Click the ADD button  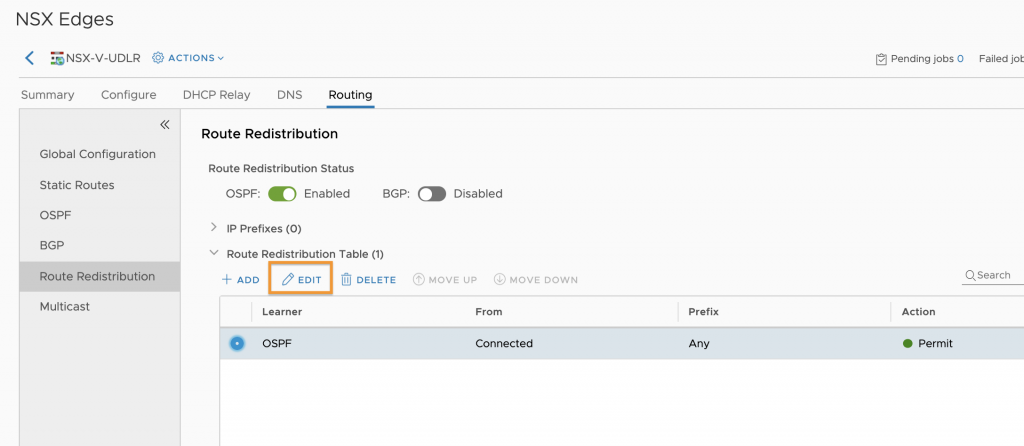[x=240, y=279]
